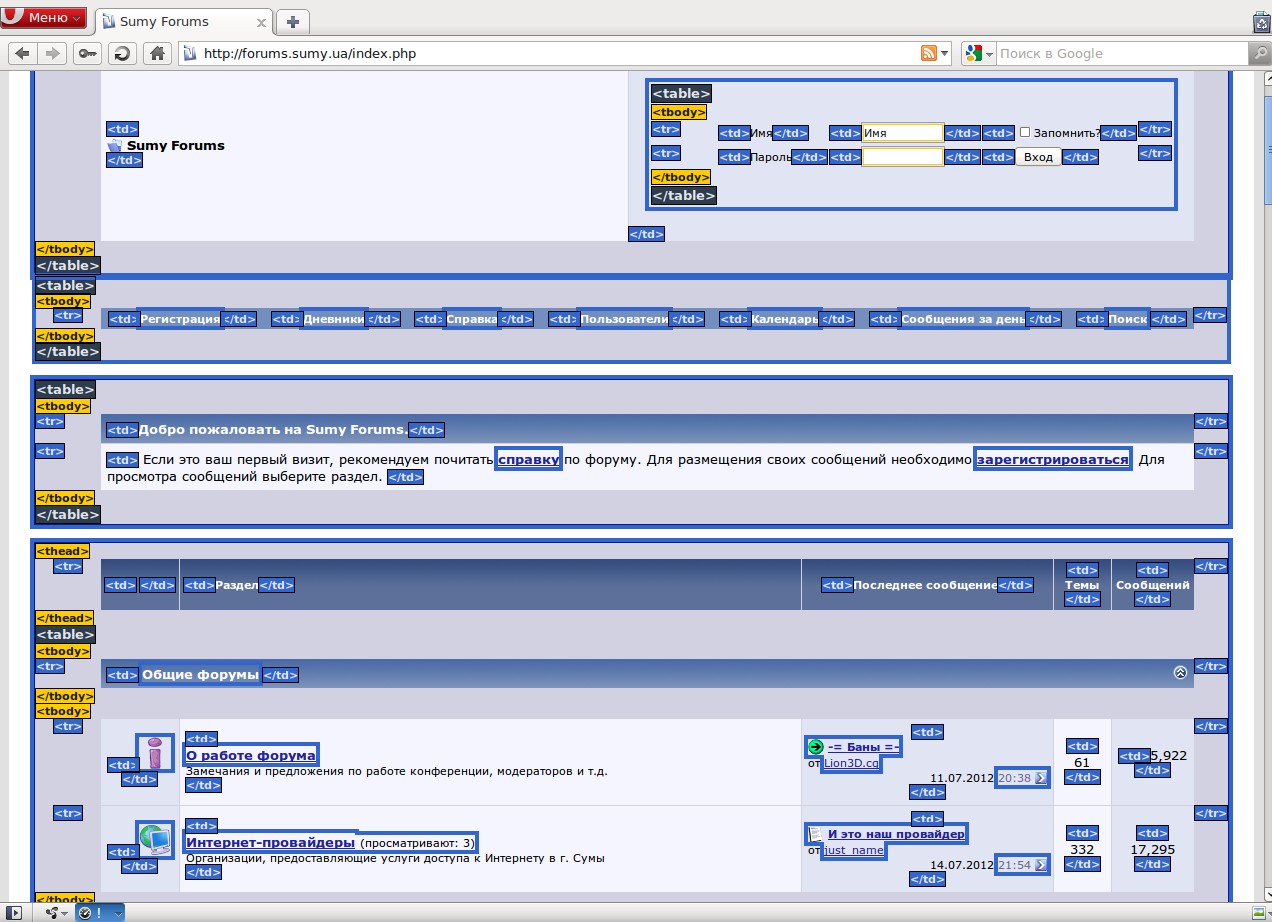The height and width of the screenshot is (922, 1272).
Task: Open Регистрация in the forum navbar
Action: point(180,319)
